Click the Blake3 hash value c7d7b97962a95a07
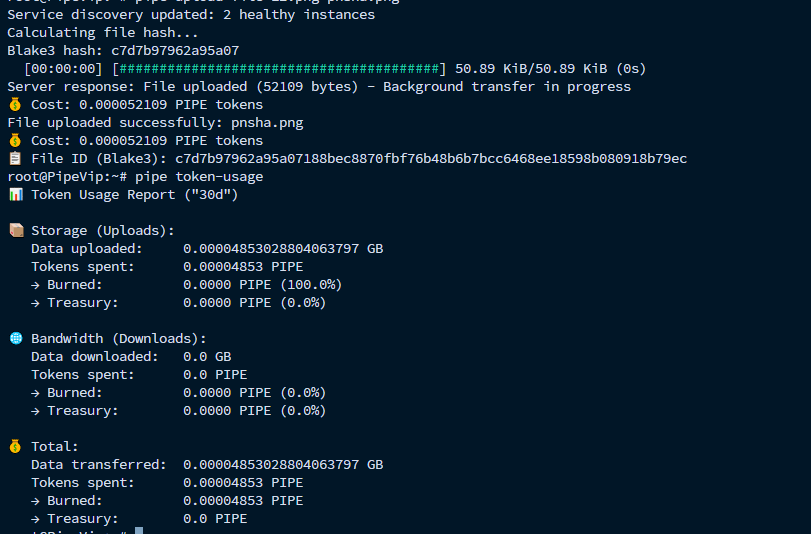 coord(175,51)
